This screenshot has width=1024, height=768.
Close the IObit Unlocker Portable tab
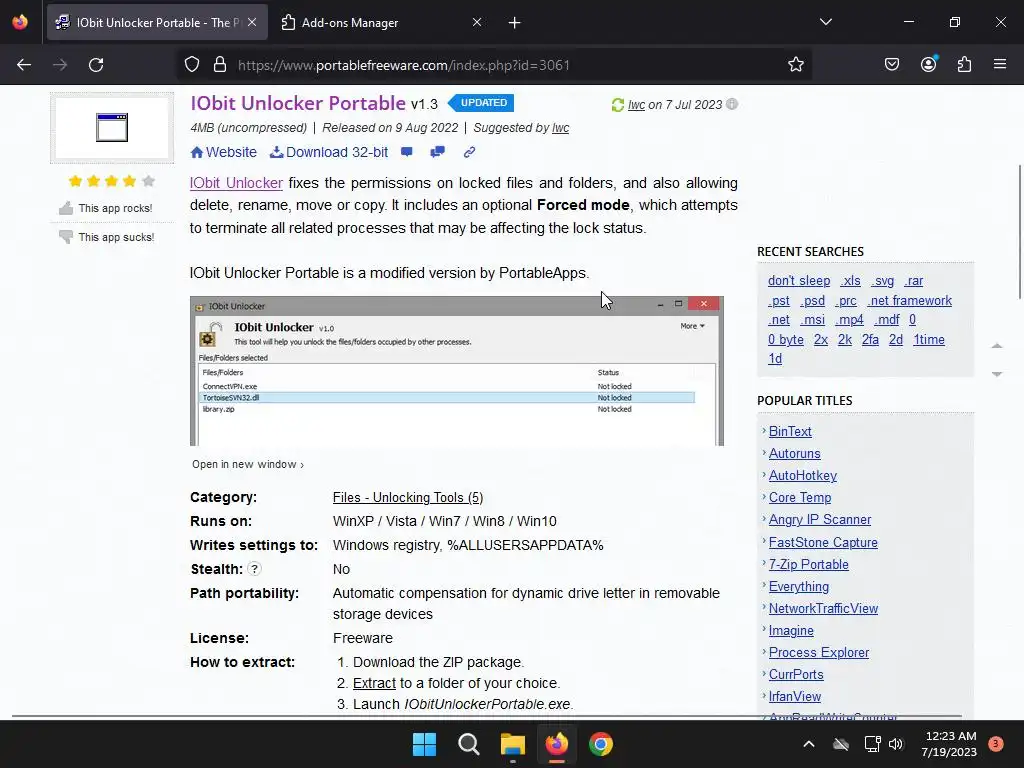252,22
